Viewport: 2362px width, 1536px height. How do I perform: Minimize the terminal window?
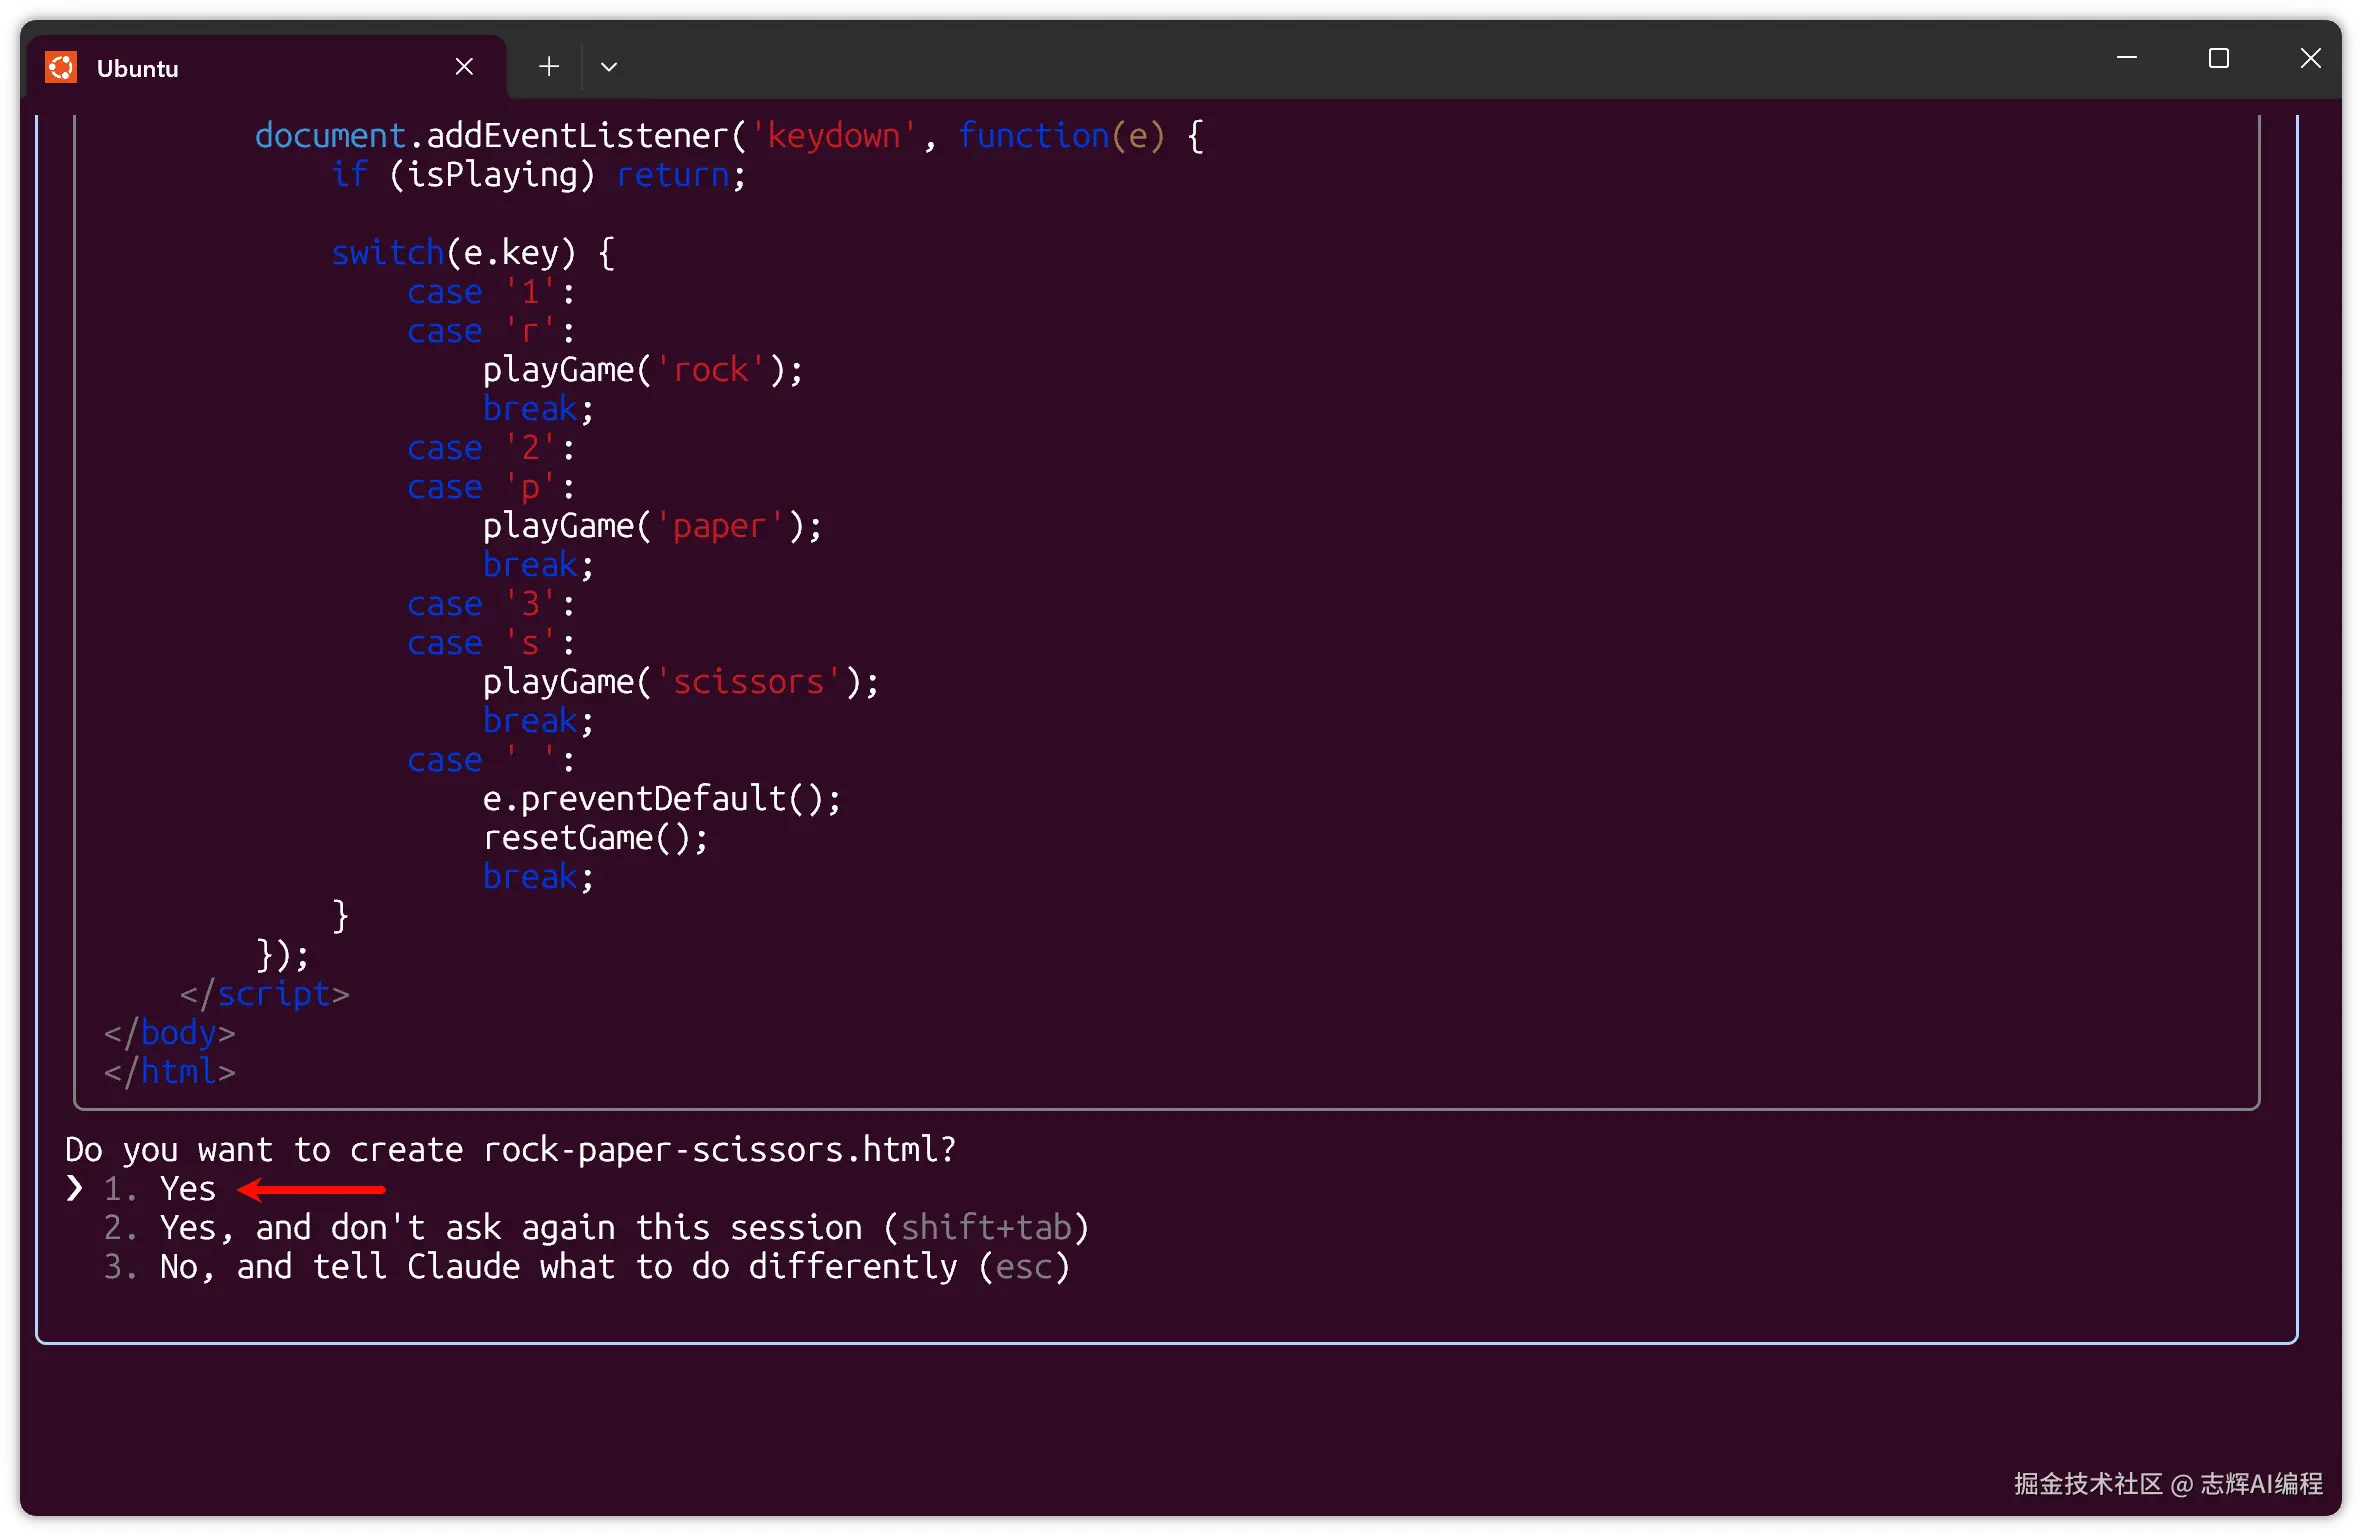[x=2127, y=59]
